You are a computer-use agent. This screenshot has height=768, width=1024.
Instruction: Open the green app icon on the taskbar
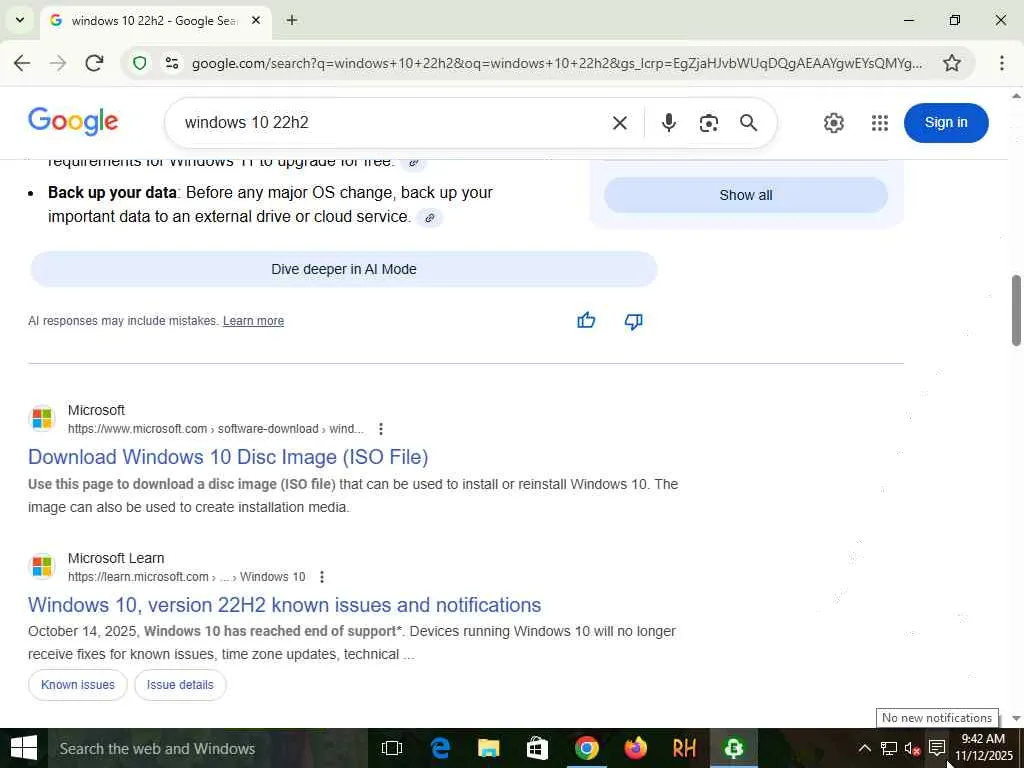pyautogui.click(x=733, y=748)
